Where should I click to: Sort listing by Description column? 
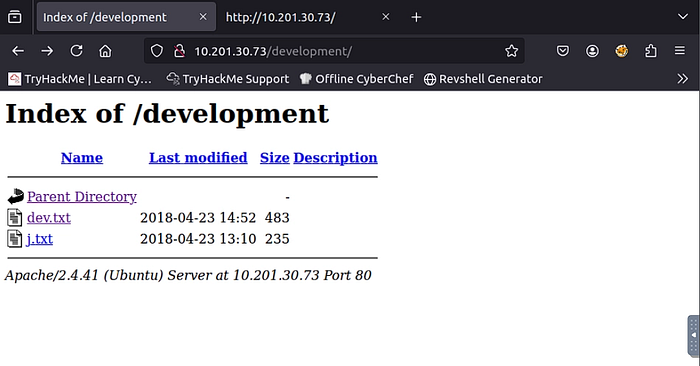[335, 158]
